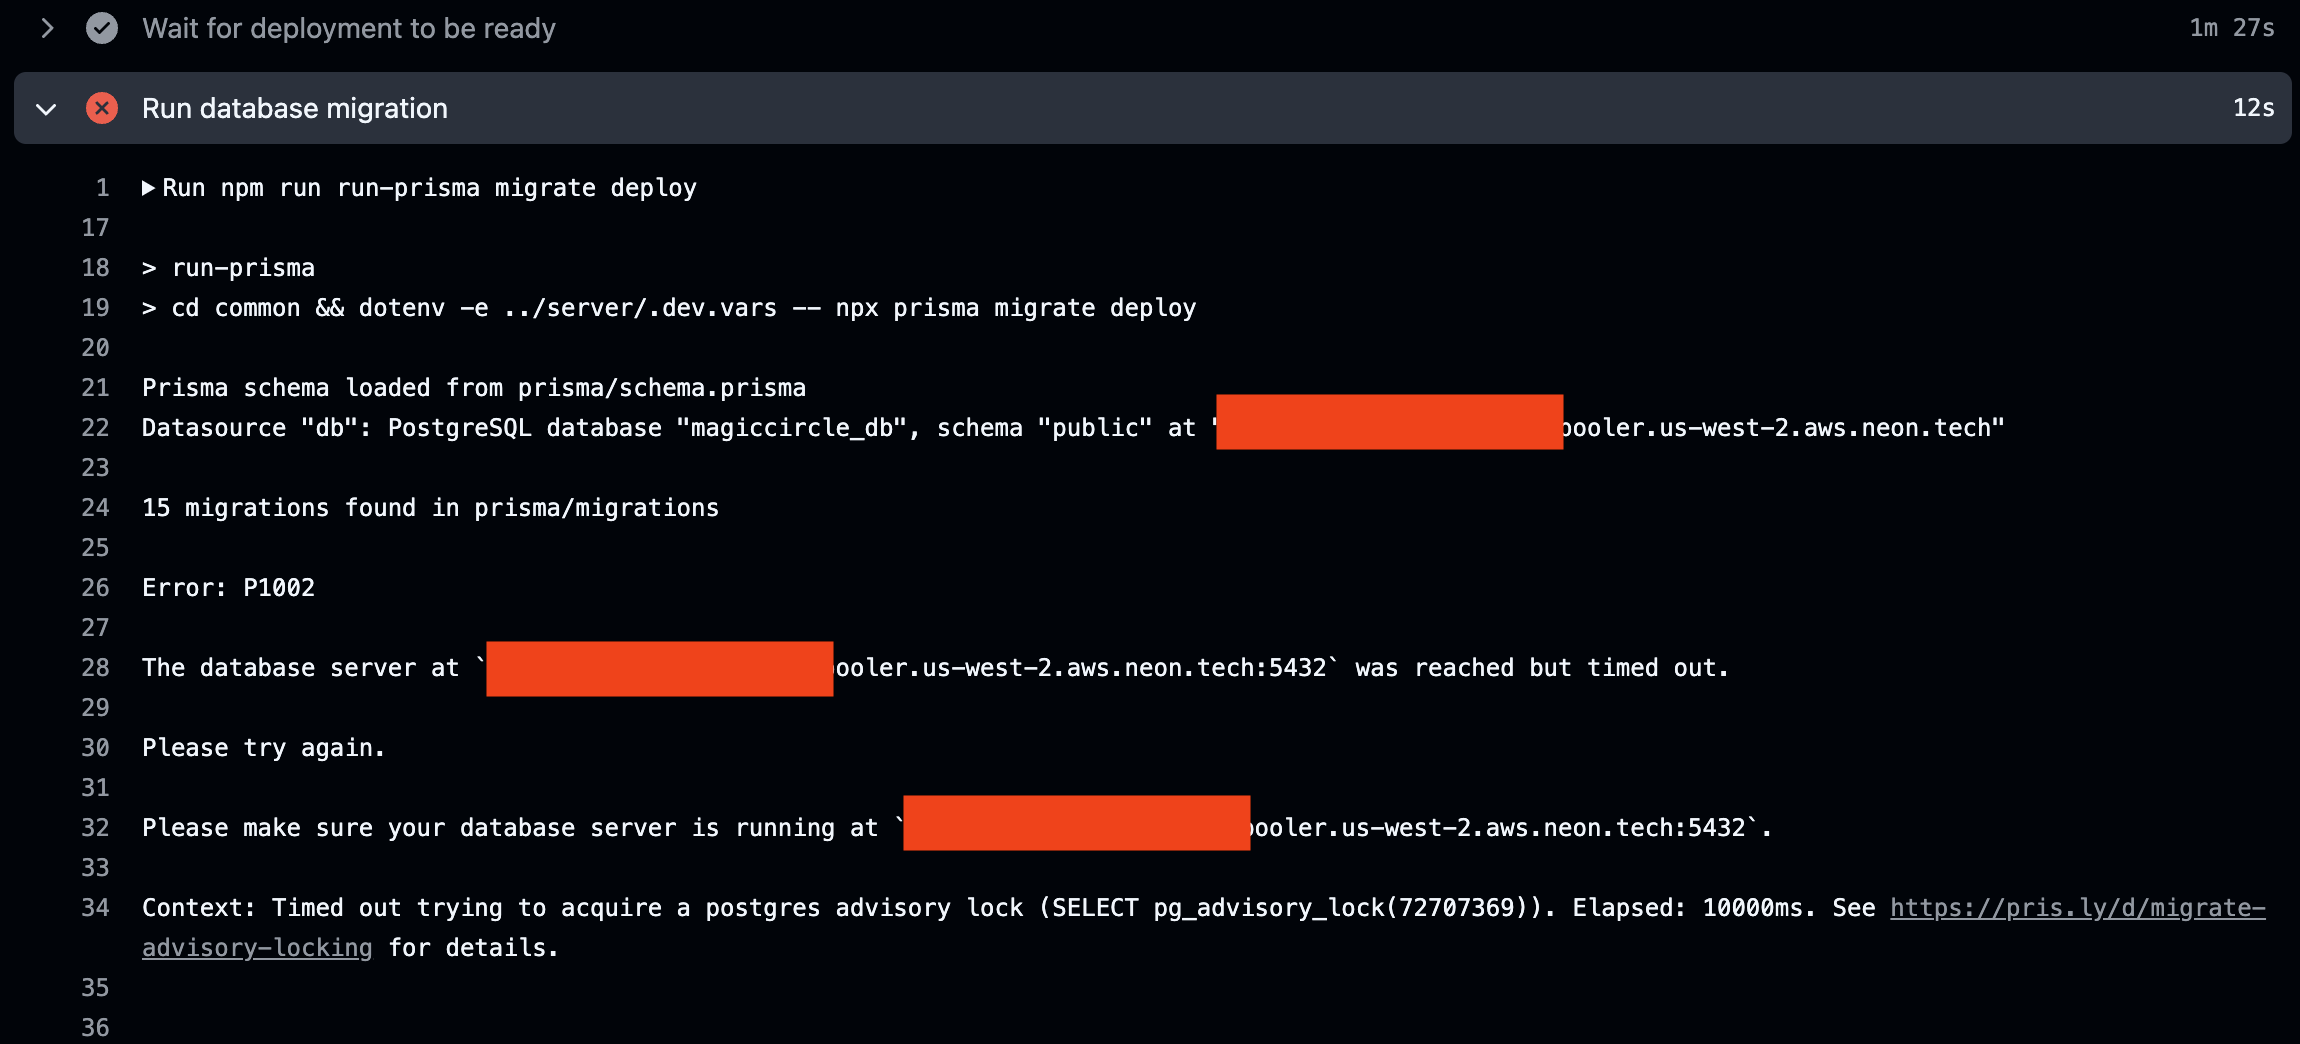The width and height of the screenshot is (2300, 1044).
Task: Click line number 26 for Error P1002
Action: (95, 588)
